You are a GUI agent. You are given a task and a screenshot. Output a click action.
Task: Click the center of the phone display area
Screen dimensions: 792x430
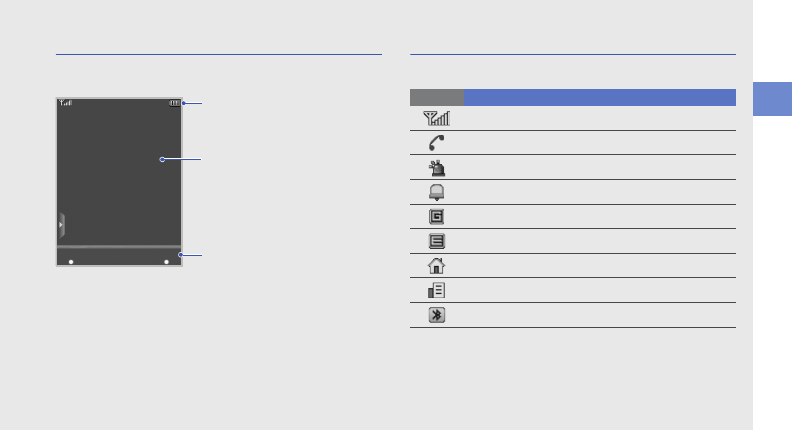tap(119, 172)
